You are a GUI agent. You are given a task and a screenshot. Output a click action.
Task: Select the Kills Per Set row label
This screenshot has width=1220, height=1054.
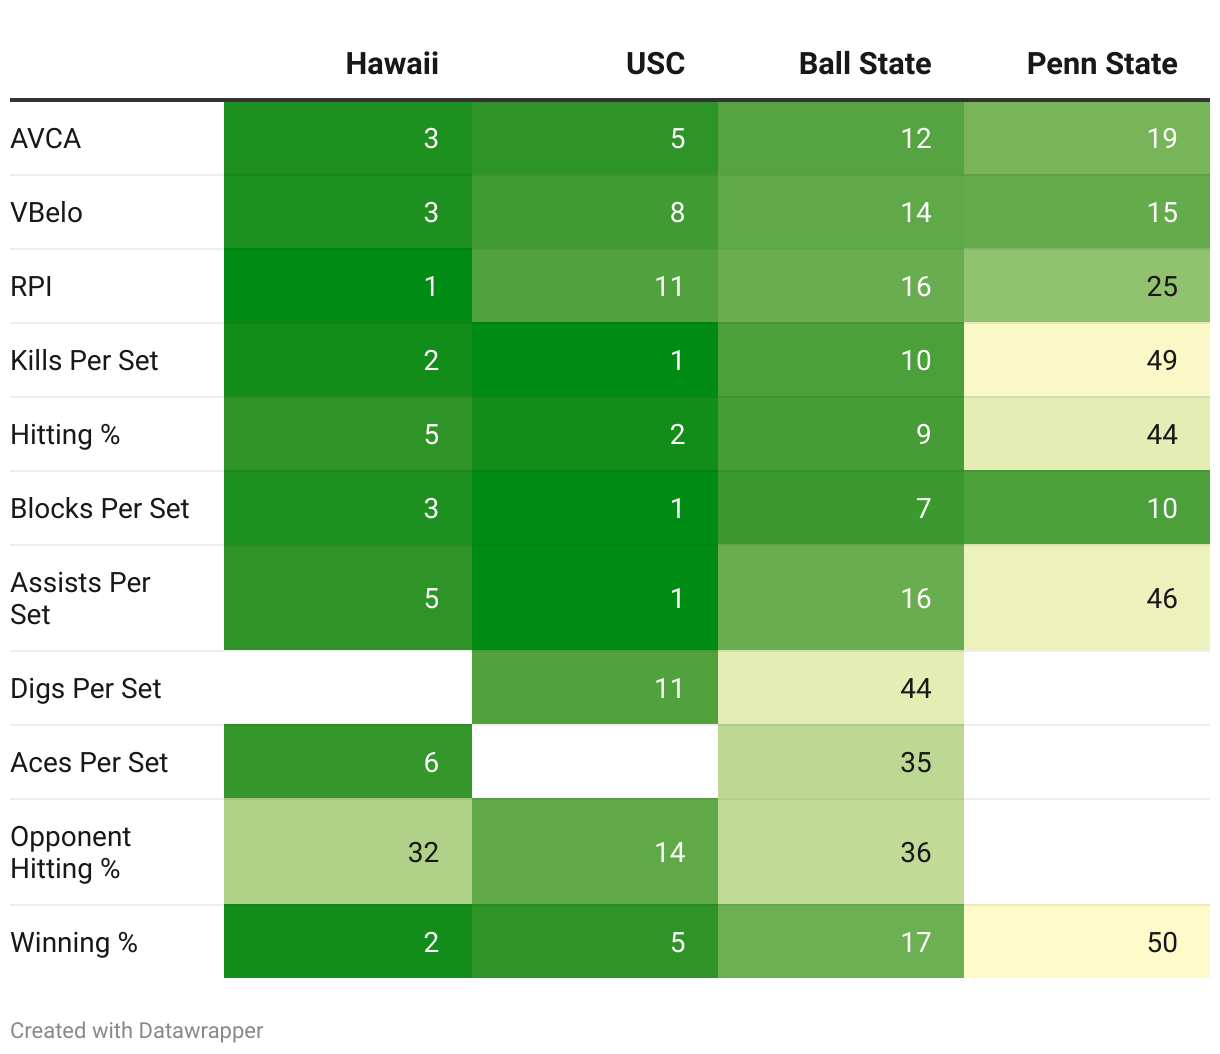[85, 360]
